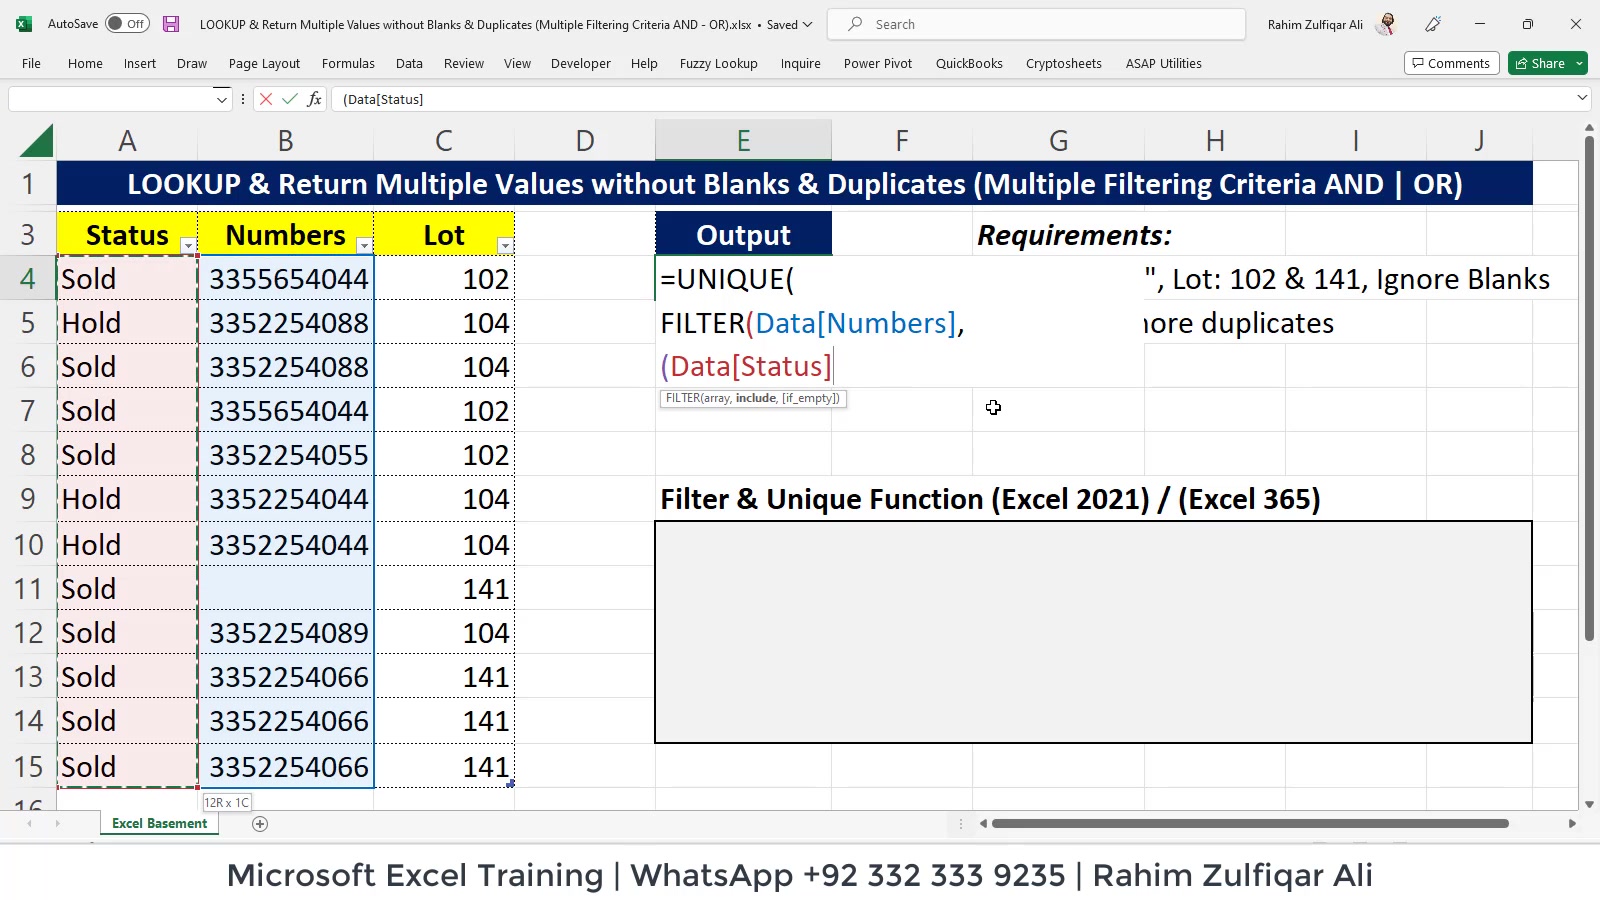The height and width of the screenshot is (900, 1600).
Task: Open Rahim Zulfiqar Ali profile picture
Action: tap(1386, 24)
